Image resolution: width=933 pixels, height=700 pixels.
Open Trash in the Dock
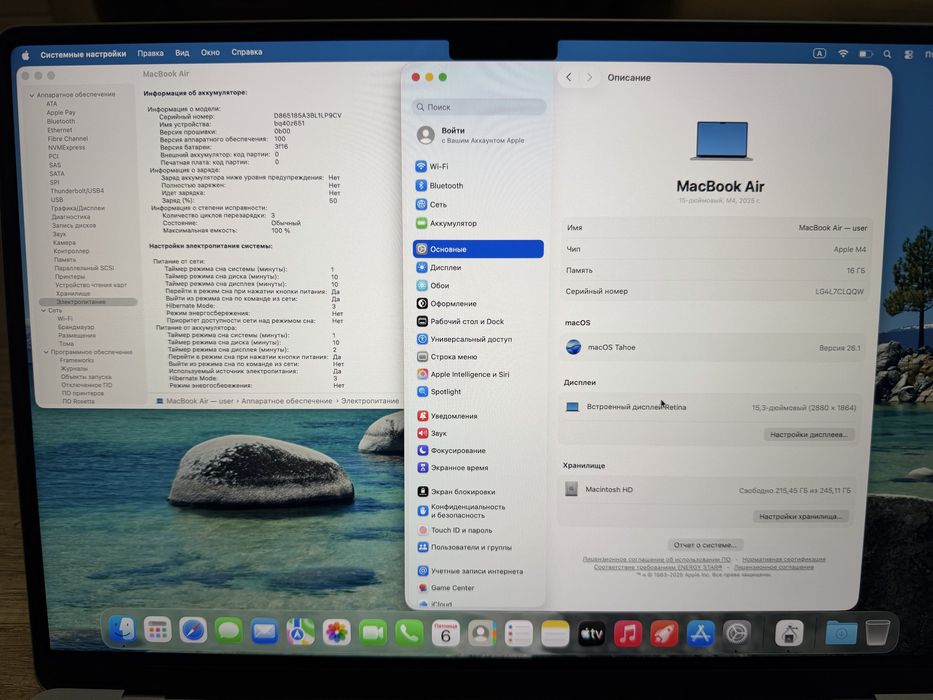pos(876,633)
